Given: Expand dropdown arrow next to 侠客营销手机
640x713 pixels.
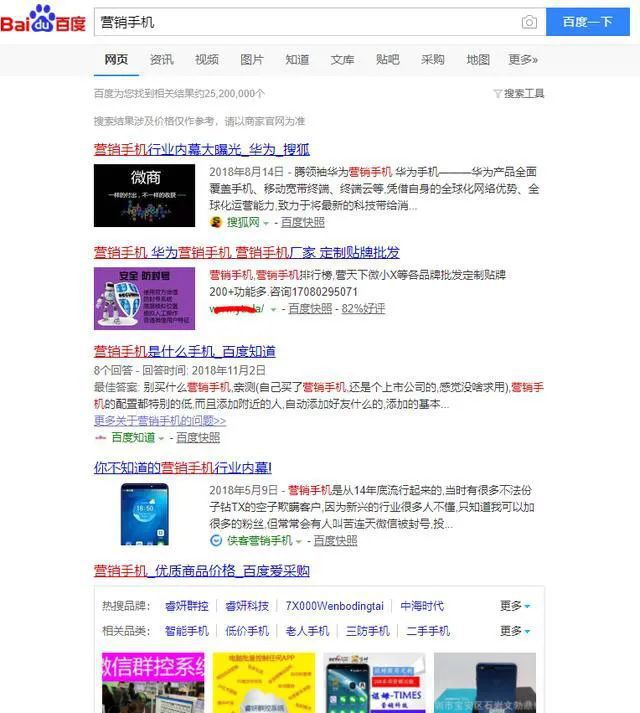Looking at the screenshot, I should (299, 542).
